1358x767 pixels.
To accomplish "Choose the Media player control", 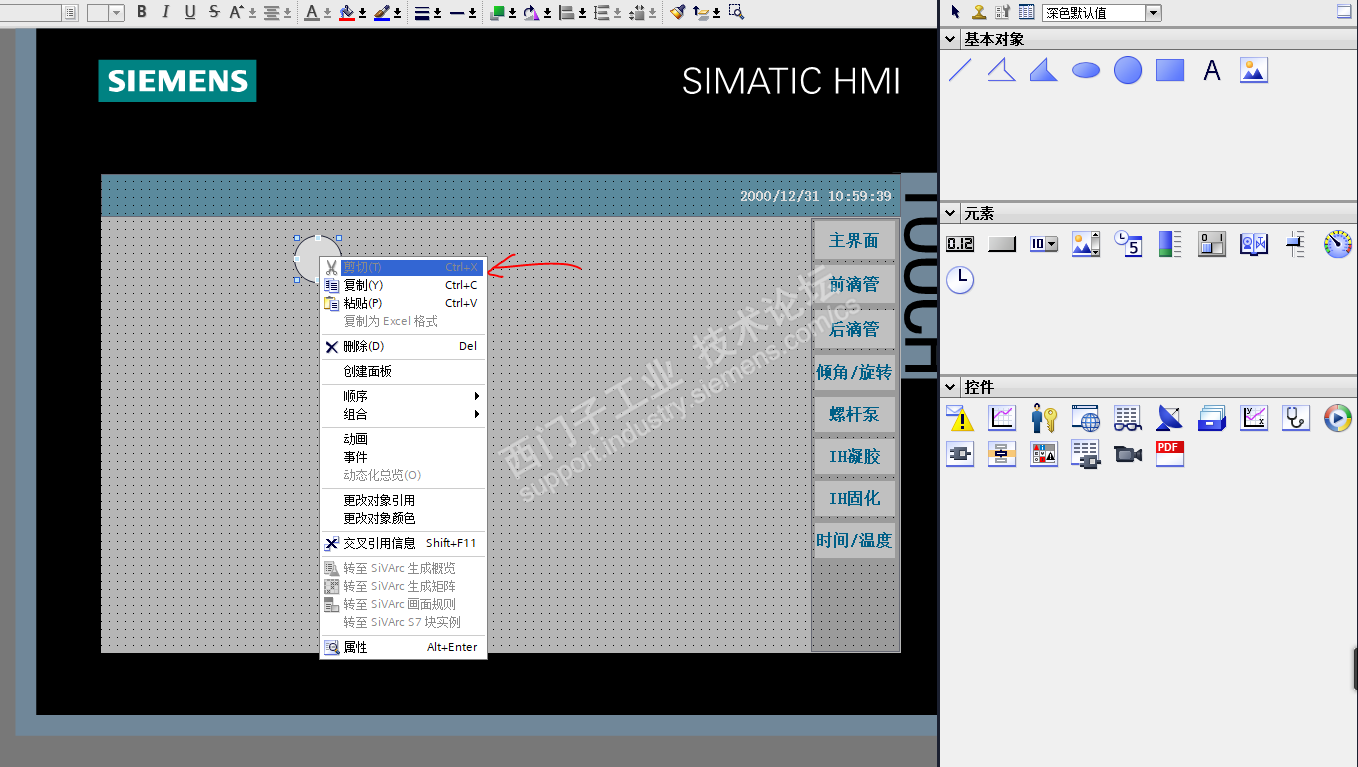I will pyautogui.click(x=1338, y=418).
